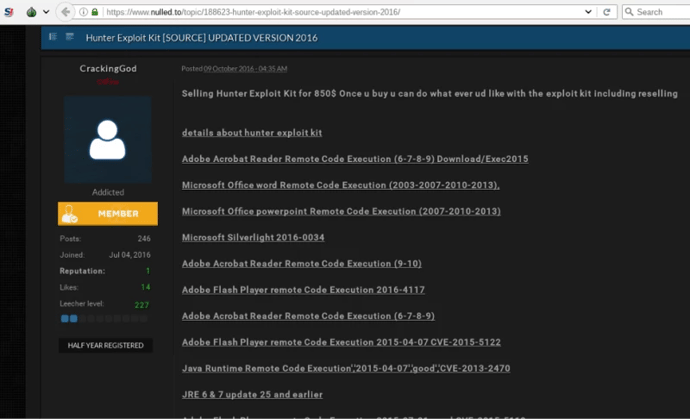Click the Acrobat Reader (6-7-8-9) line without Download
This screenshot has height=419, width=690.
pos(308,316)
